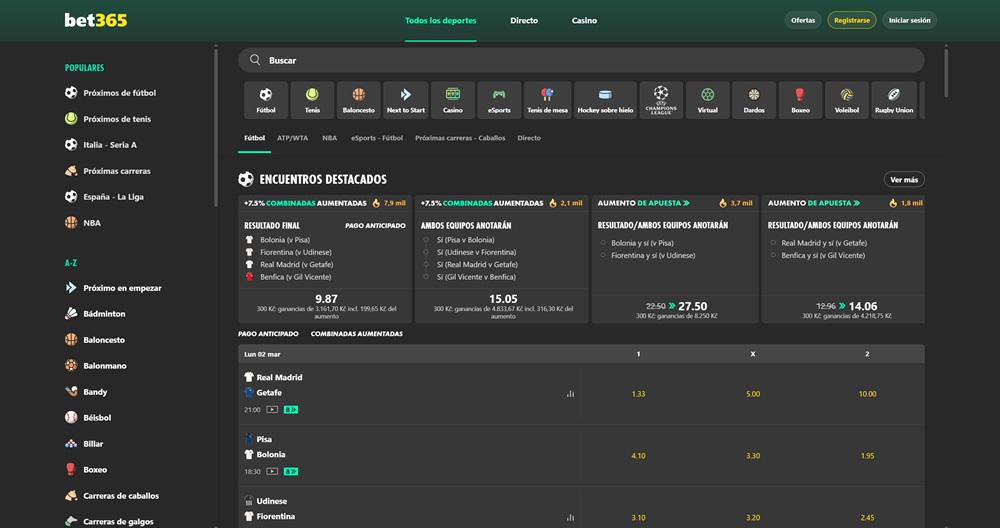Open Bádminton in sidebar
The image size is (1000, 528).
point(95,314)
